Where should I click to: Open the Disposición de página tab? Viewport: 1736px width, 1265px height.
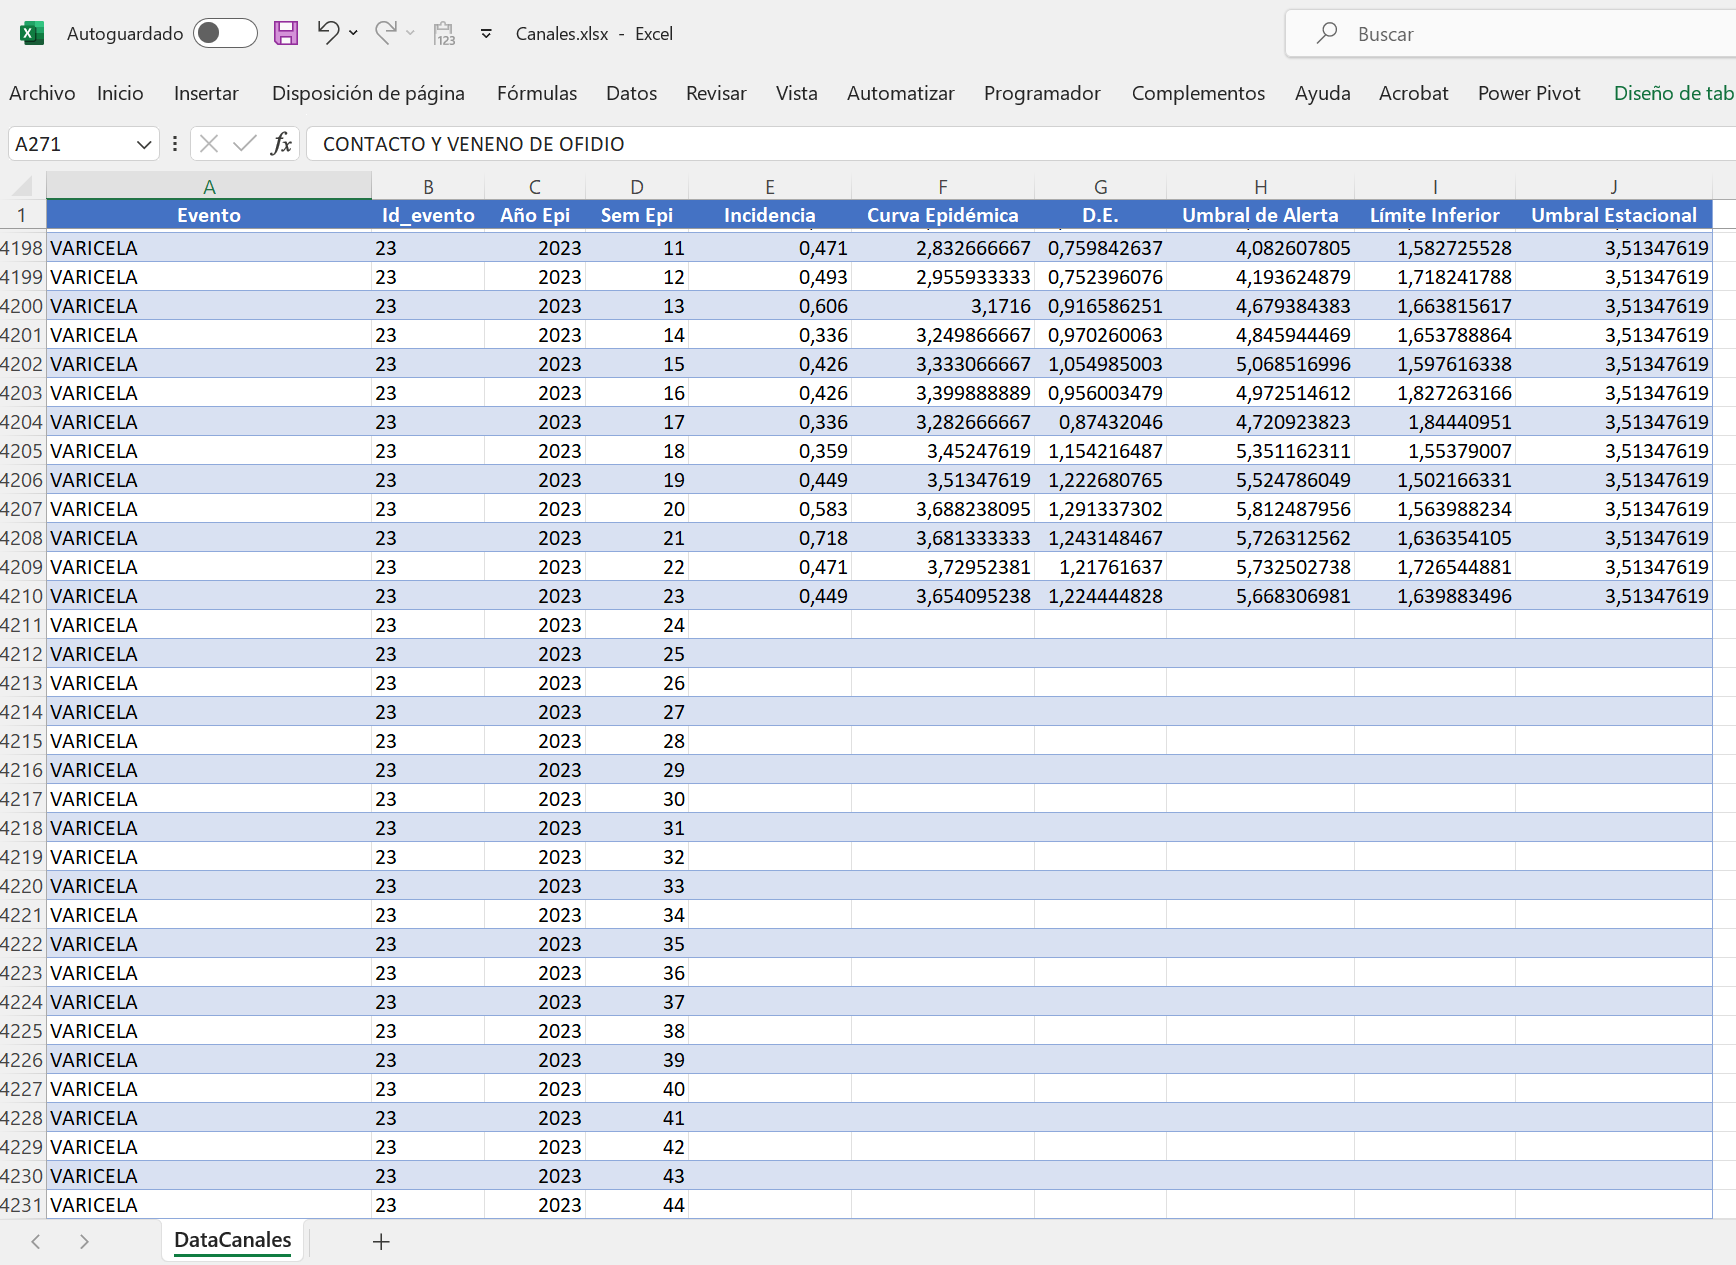368,93
